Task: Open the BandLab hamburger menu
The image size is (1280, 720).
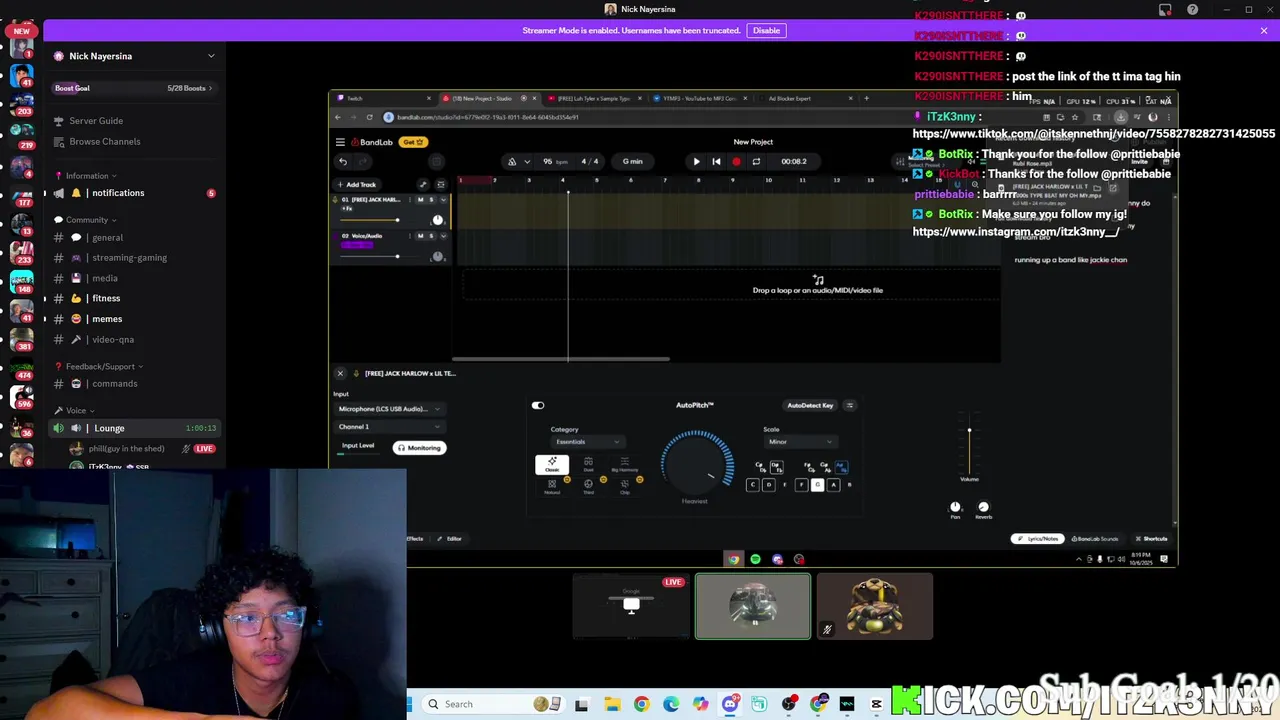Action: (x=340, y=142)
